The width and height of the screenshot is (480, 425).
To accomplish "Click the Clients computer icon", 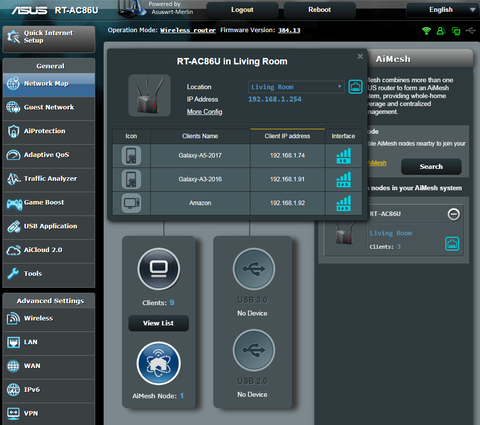I will [x=159, y=269].
